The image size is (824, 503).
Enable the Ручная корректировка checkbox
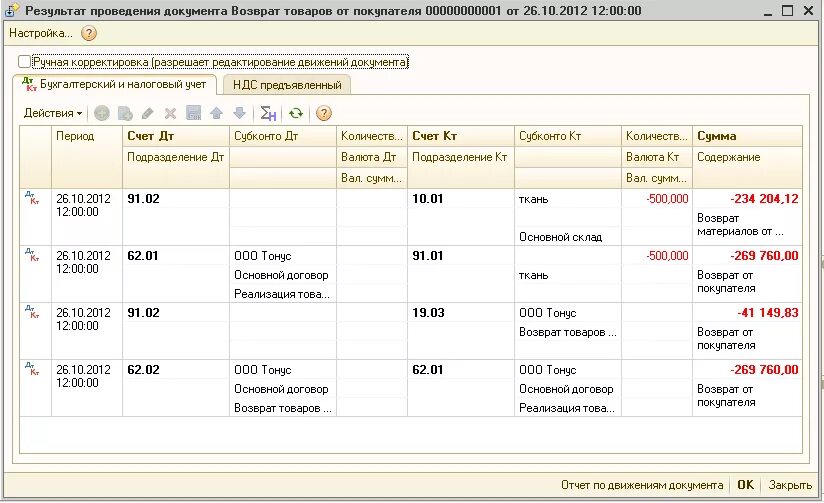24,62
